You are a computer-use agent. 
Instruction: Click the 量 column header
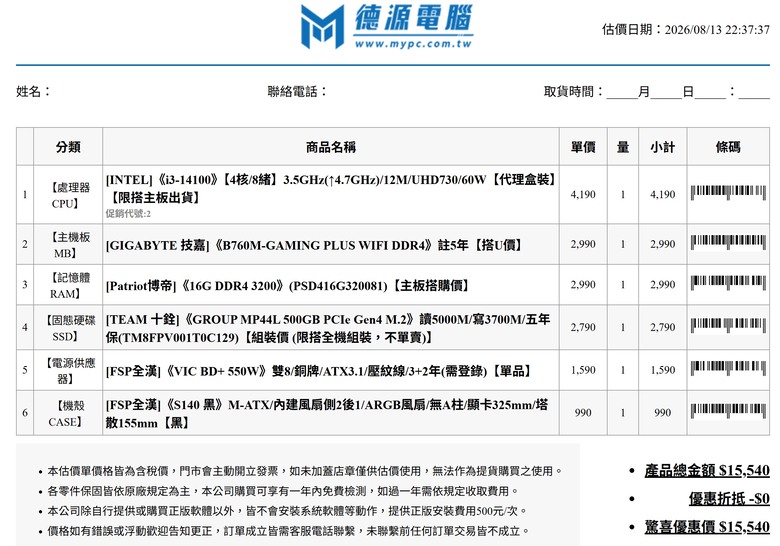[x=623, y=147]
